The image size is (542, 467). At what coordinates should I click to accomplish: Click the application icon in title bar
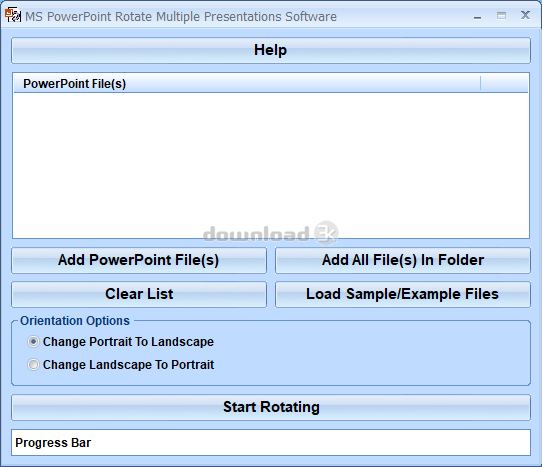coord(12,16)
